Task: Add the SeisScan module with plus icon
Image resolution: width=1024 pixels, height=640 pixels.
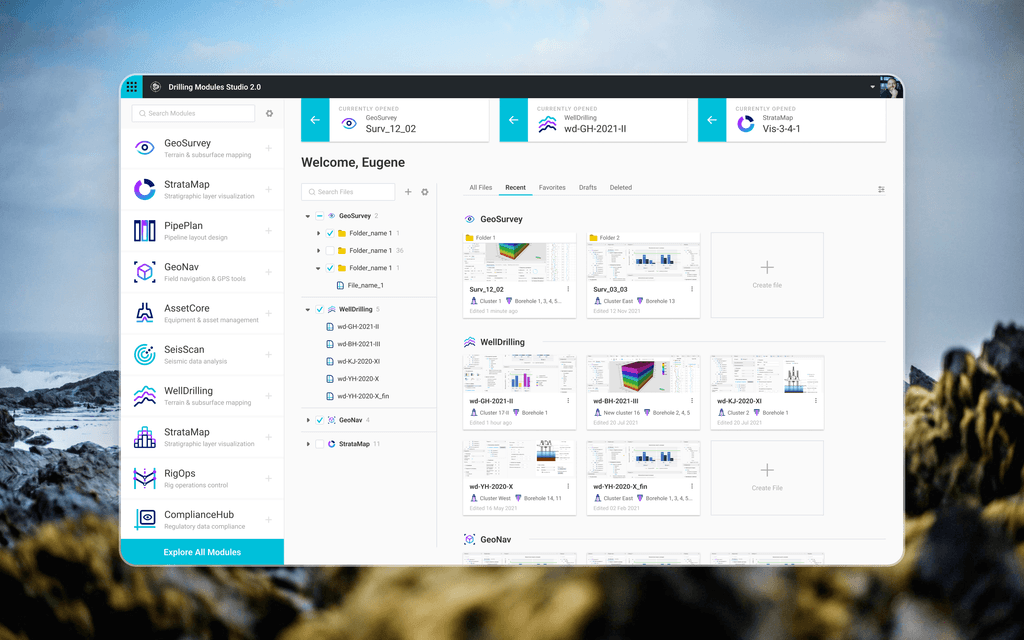Action: pyautogui.click(x=268, y=355)
